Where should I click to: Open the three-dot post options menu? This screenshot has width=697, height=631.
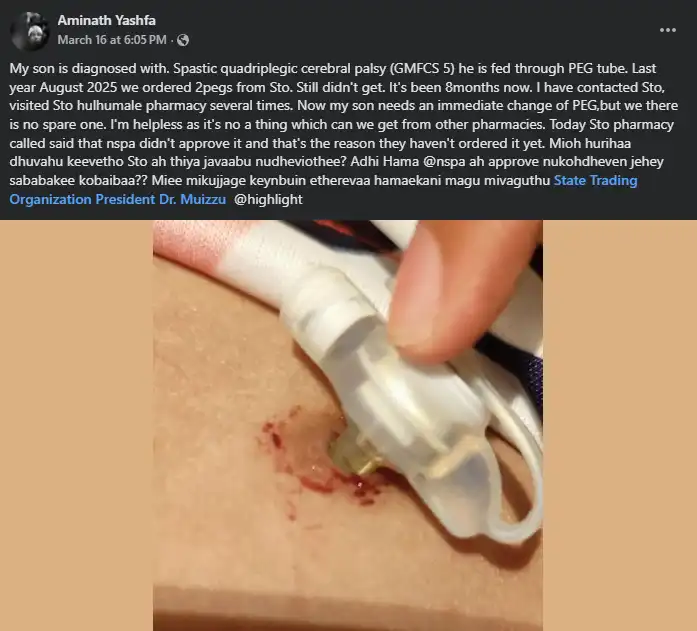coord(668,30)
